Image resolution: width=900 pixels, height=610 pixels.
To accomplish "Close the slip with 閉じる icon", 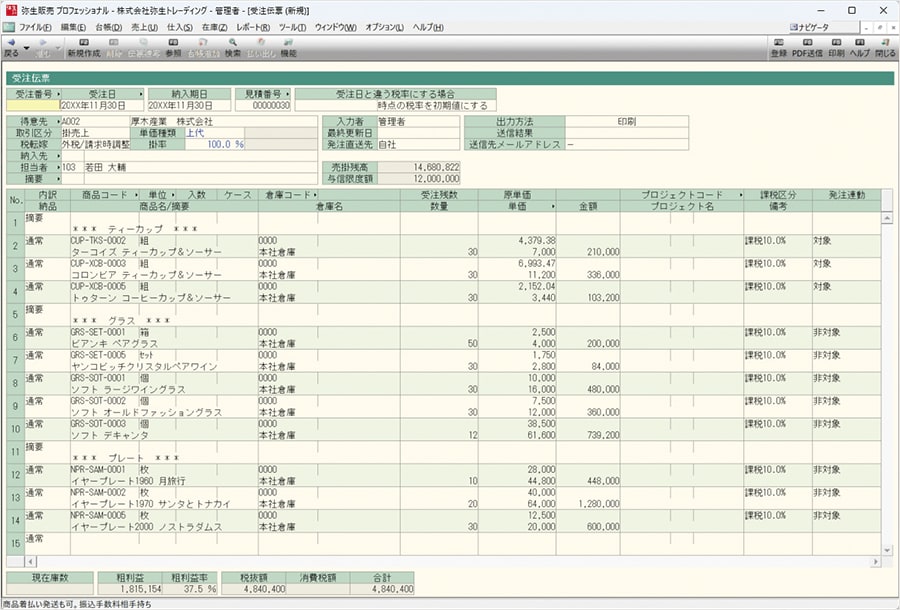I will 885,46.
